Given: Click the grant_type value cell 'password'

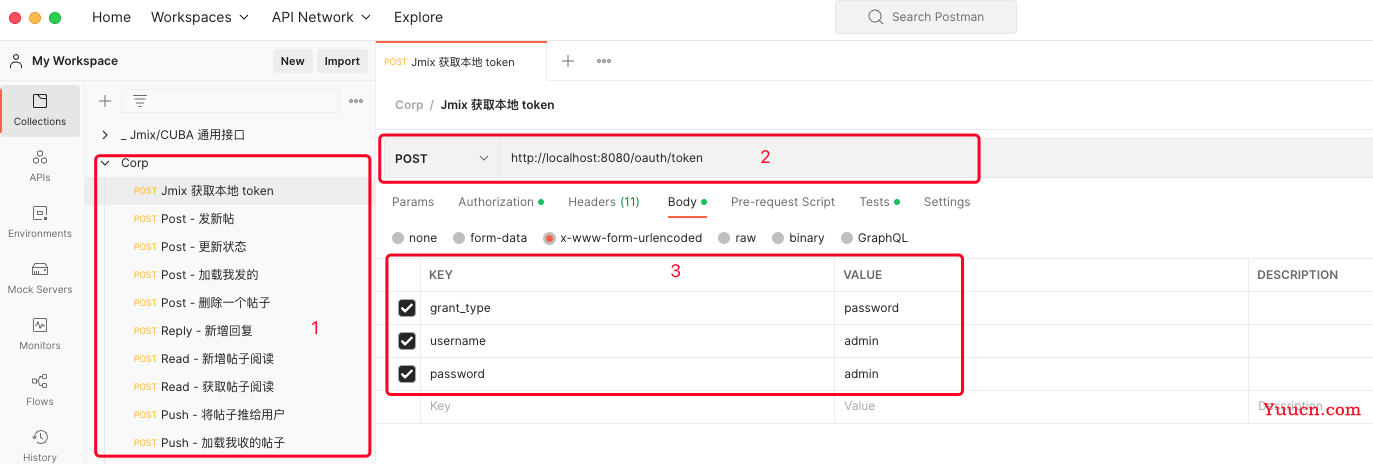Looking at the screenshot, I should (1041, 308).
